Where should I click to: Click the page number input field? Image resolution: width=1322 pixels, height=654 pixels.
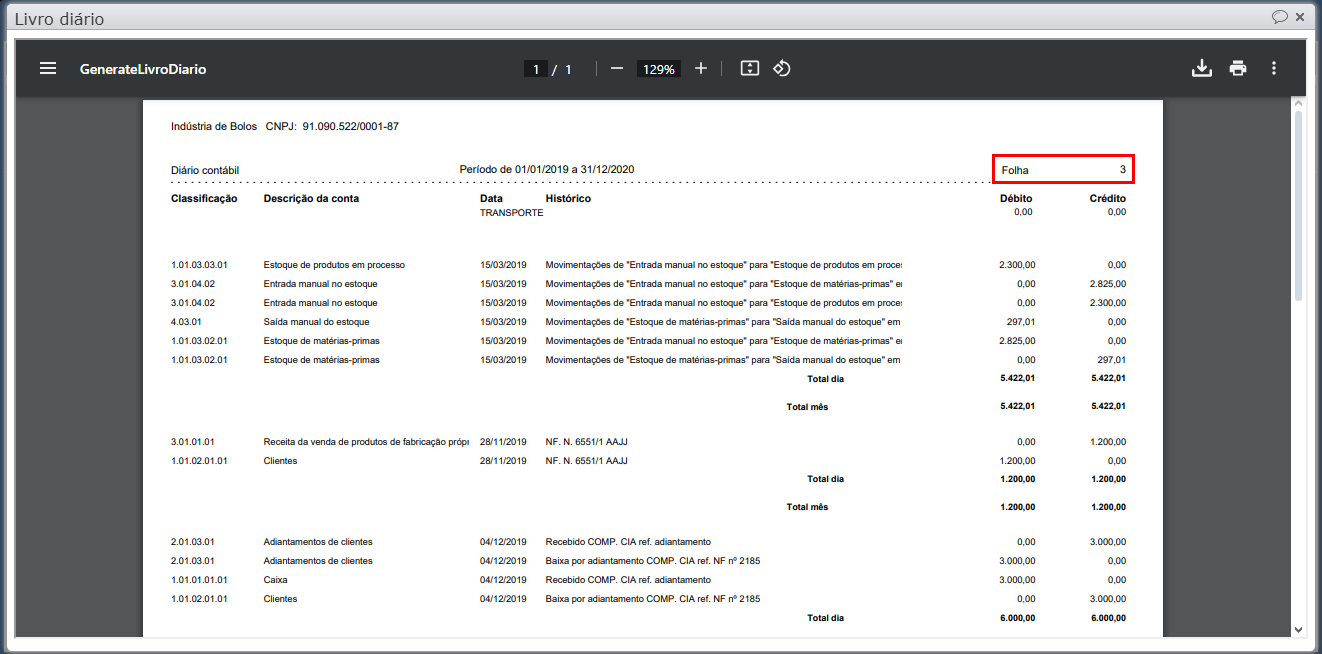click(x=536, y=69)
